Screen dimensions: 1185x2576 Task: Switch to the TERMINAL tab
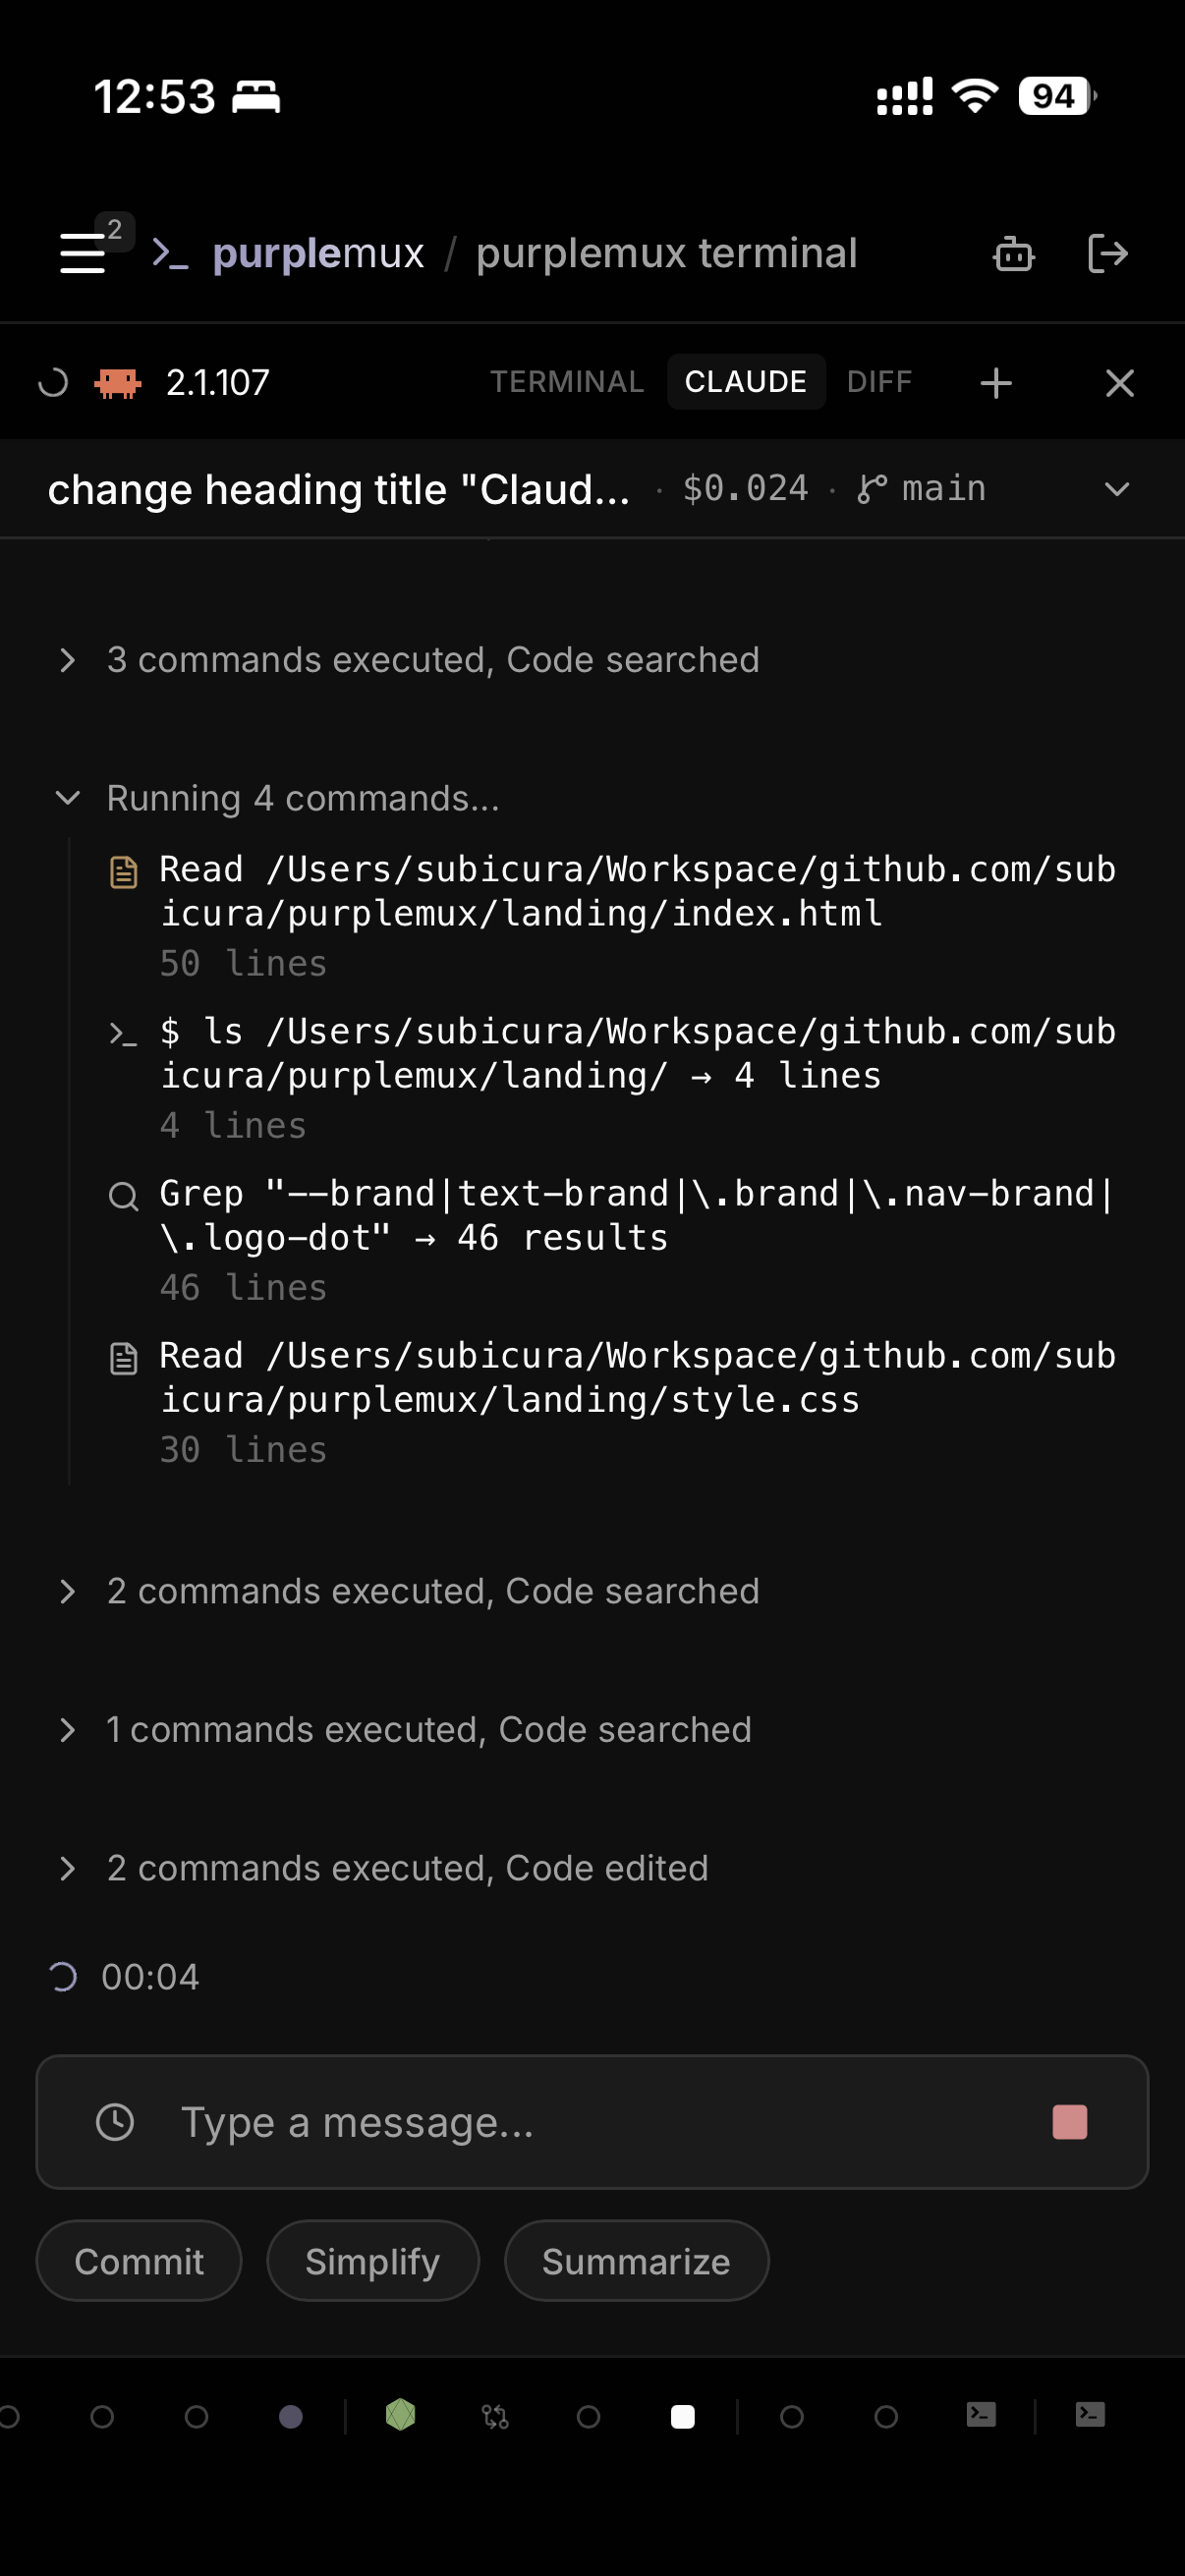point(566,382)
